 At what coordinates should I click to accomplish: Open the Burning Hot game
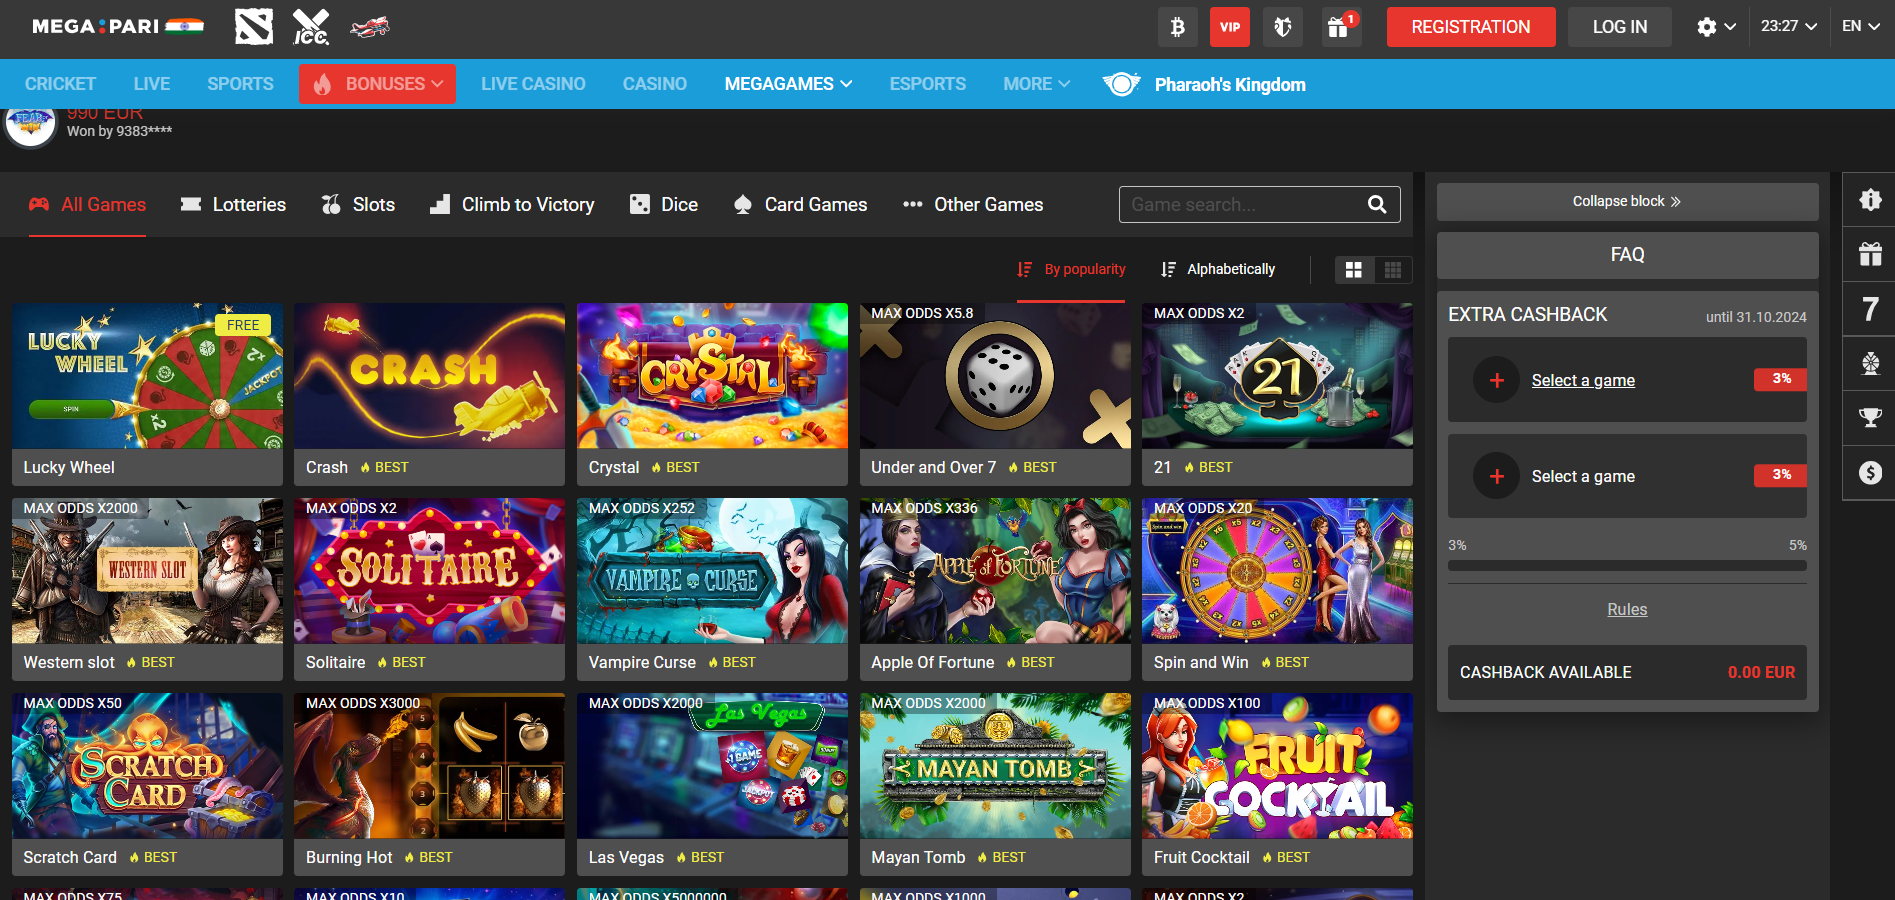[429, 766]
